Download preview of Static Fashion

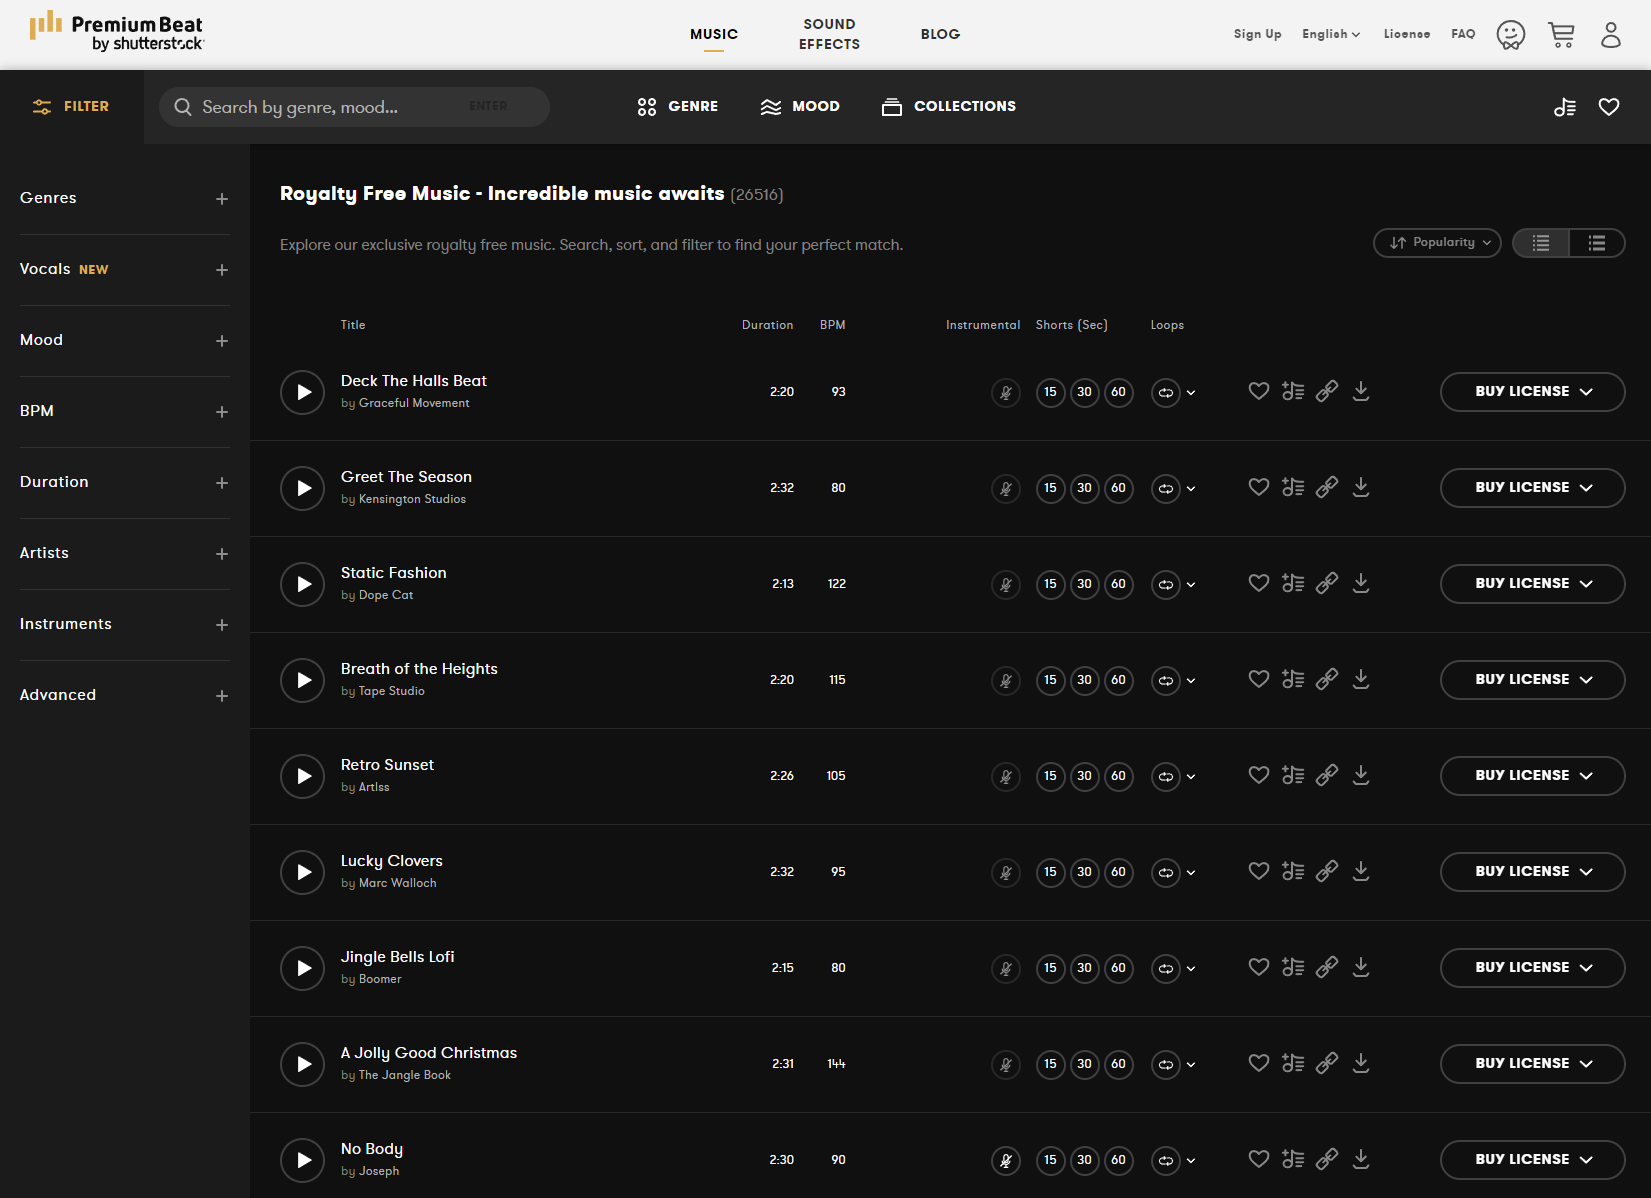click(x=1361, y=583)
